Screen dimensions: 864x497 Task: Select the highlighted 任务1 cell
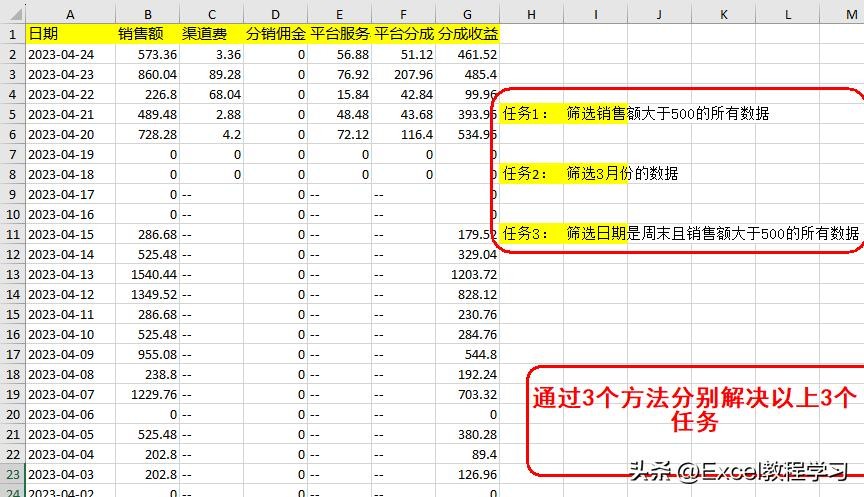pos(530,114)
